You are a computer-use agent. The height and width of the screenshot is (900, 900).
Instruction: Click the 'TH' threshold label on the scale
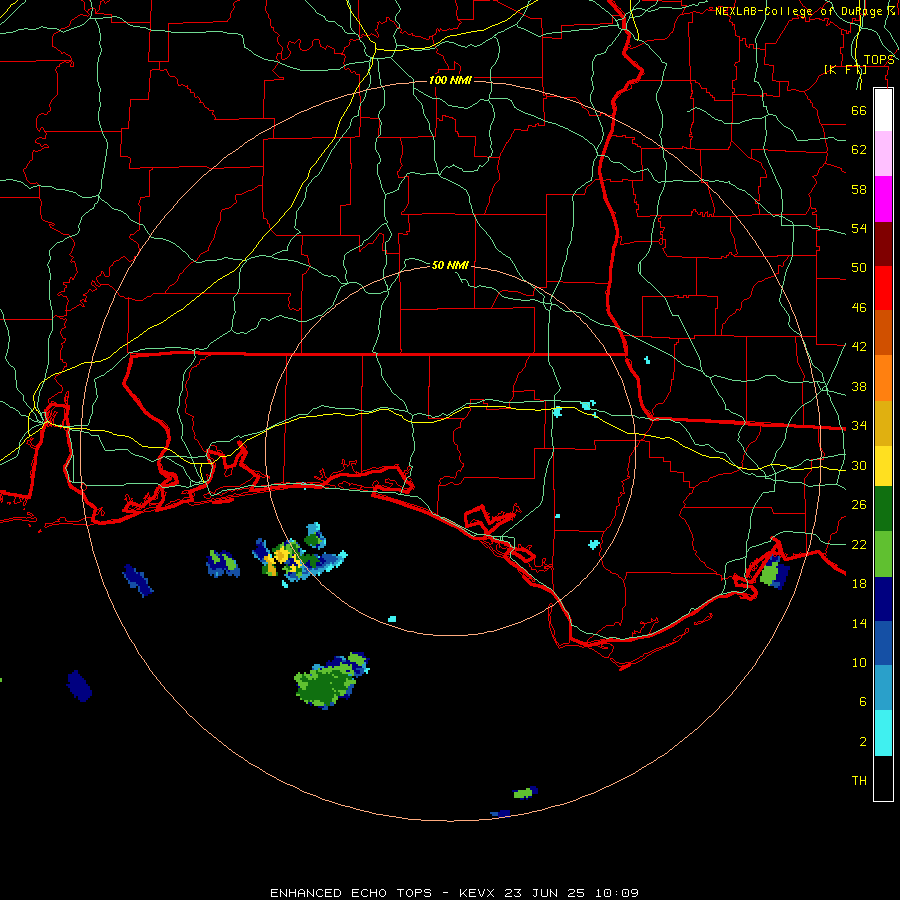[859, 781]
